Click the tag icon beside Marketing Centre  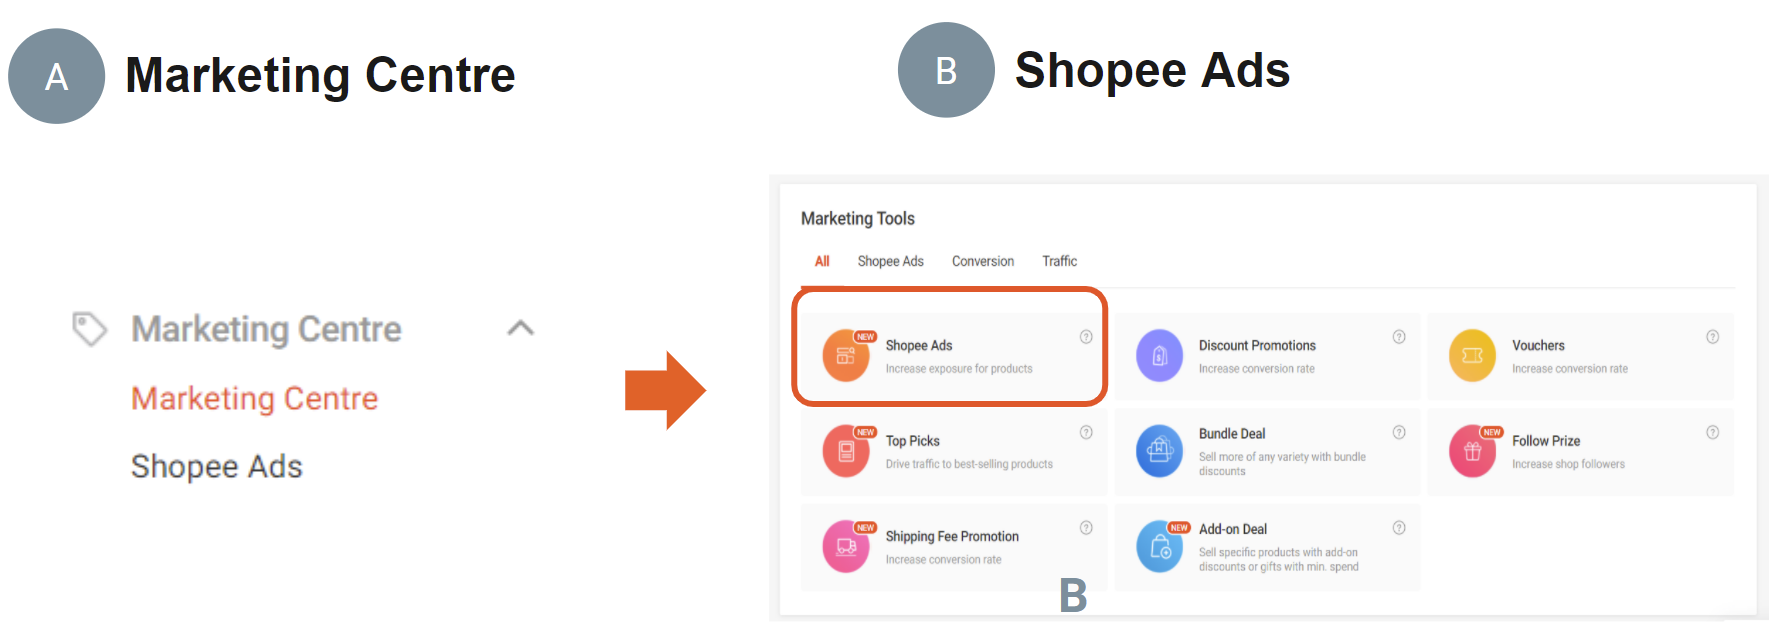(x=89, y=329)
